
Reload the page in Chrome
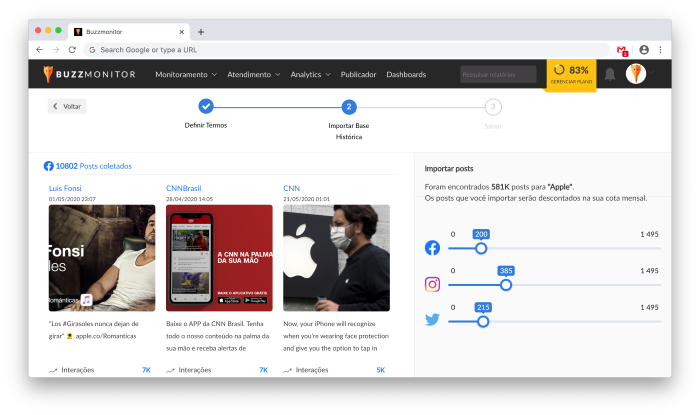tap(72, 49)
